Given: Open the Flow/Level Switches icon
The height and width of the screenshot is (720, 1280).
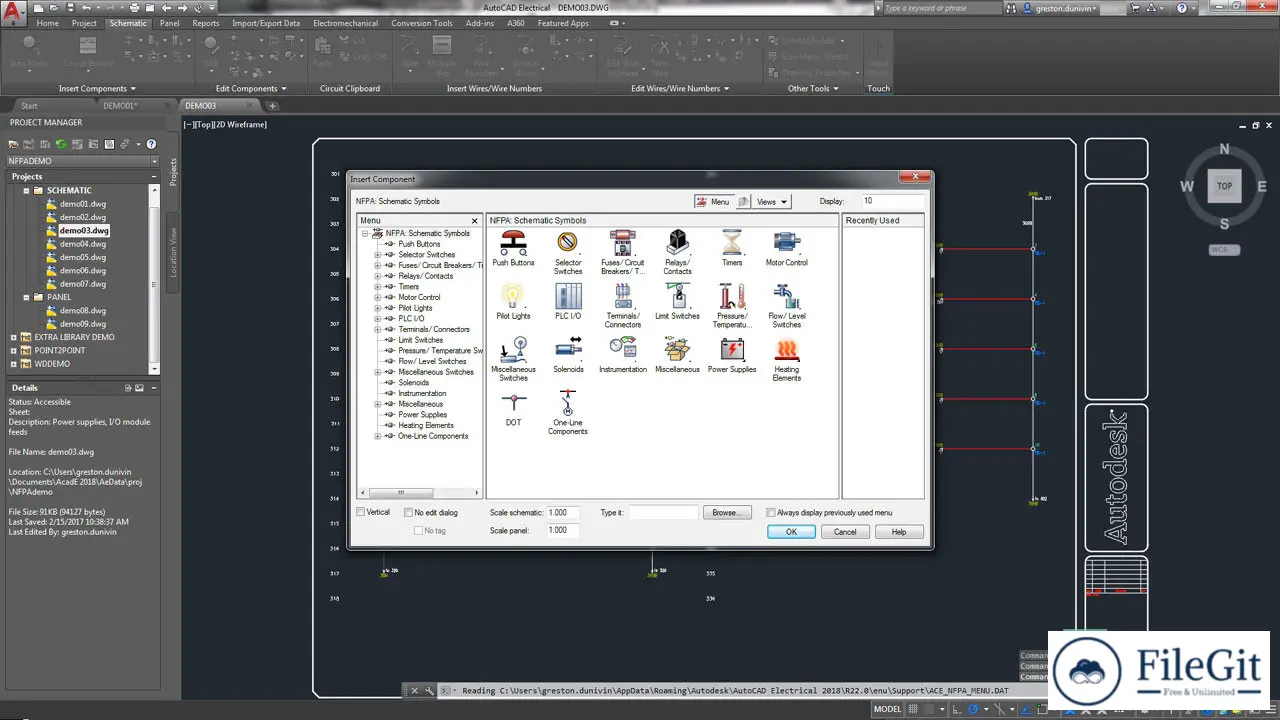Looking at the screenshot, I should point(786,296).
